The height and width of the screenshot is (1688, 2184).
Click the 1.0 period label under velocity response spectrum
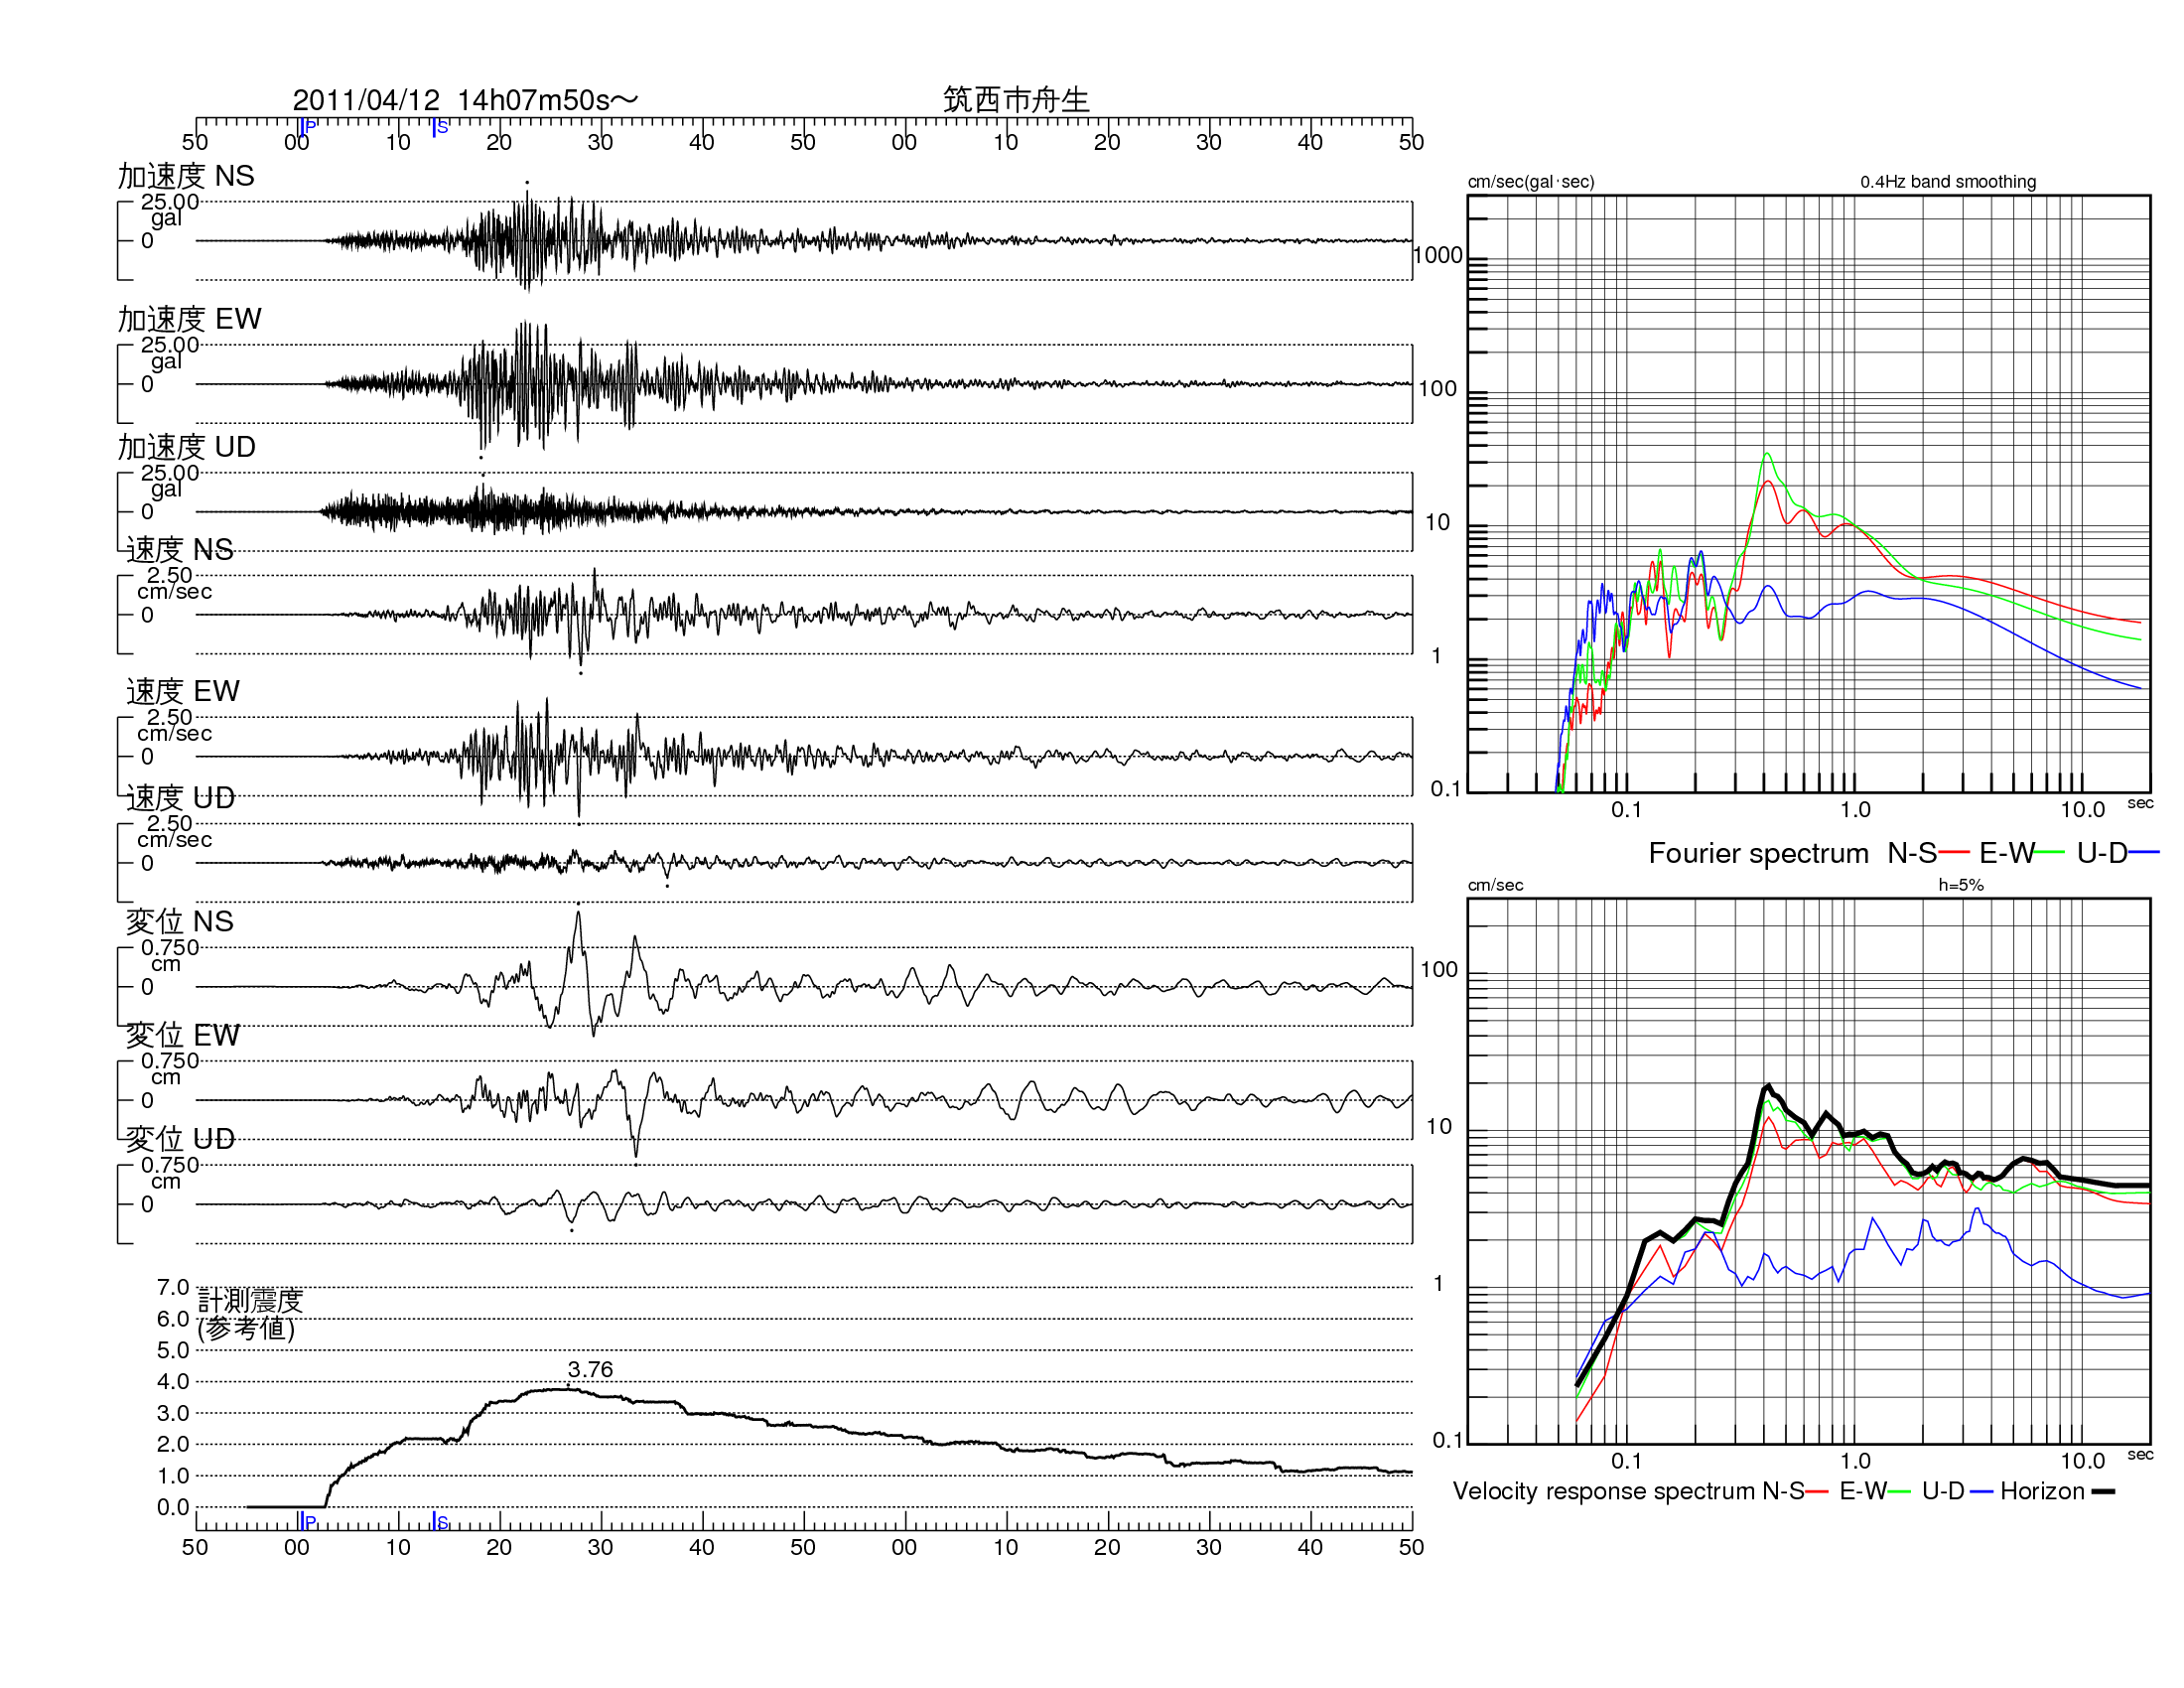(1855, 1461)
